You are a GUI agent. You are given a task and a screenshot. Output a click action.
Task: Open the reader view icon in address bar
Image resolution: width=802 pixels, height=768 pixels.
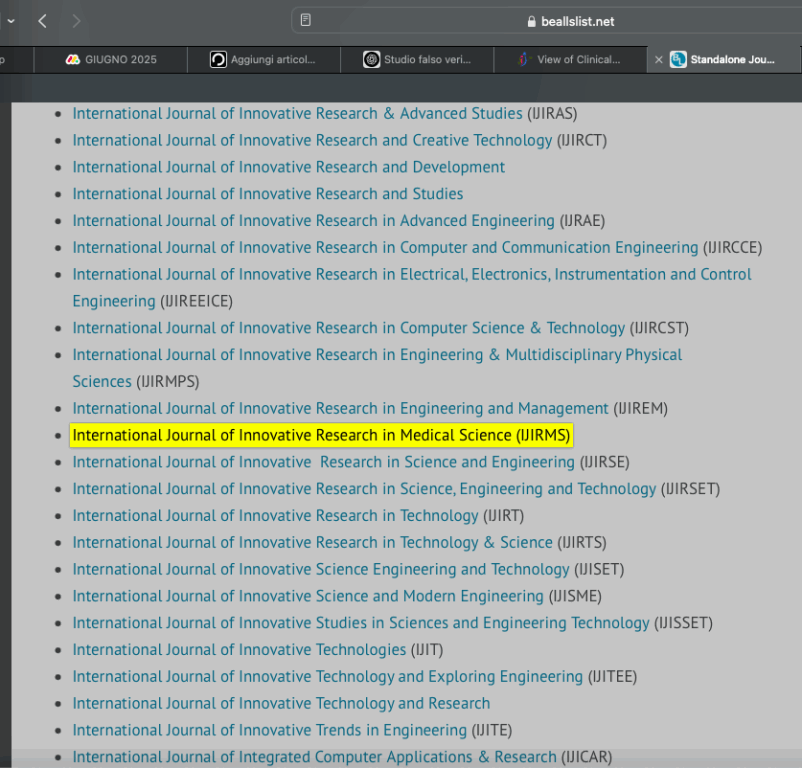tap(305, 20)
